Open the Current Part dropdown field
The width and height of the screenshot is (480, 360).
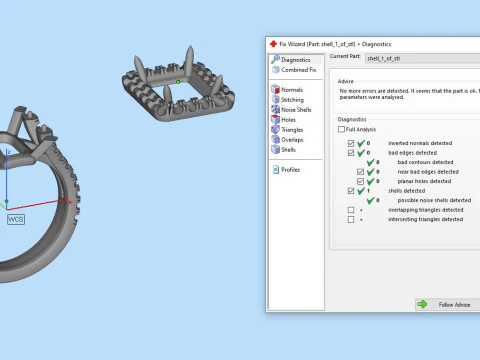tap(423, 59)
